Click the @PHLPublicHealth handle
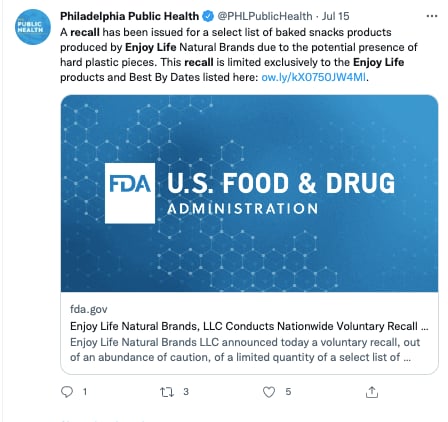Image resolution: width=448 pixels, height=422 pixels. [265, 16]
